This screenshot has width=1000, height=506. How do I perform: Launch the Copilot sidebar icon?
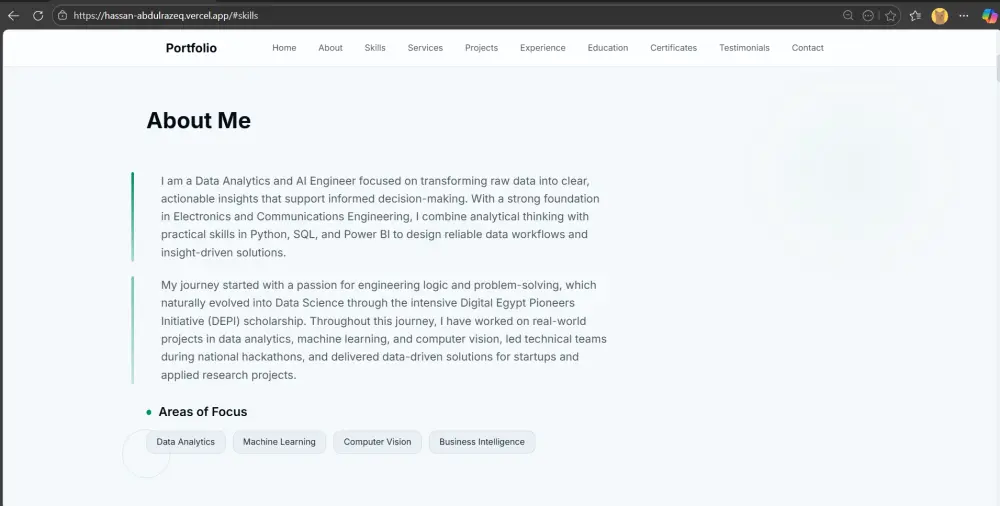tap(988, 16)
